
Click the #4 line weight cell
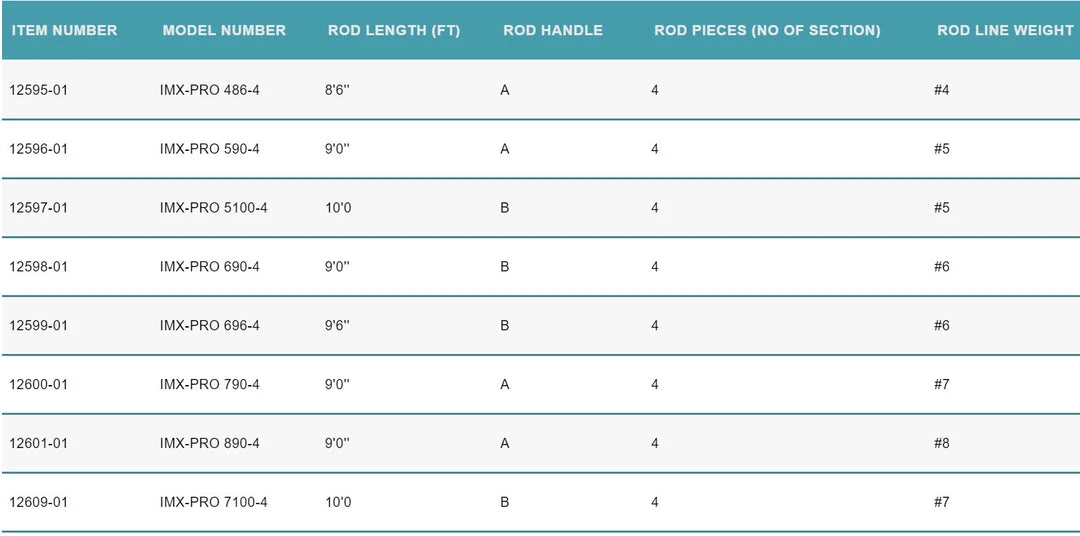pyautogui.click(x=942, y=90)
